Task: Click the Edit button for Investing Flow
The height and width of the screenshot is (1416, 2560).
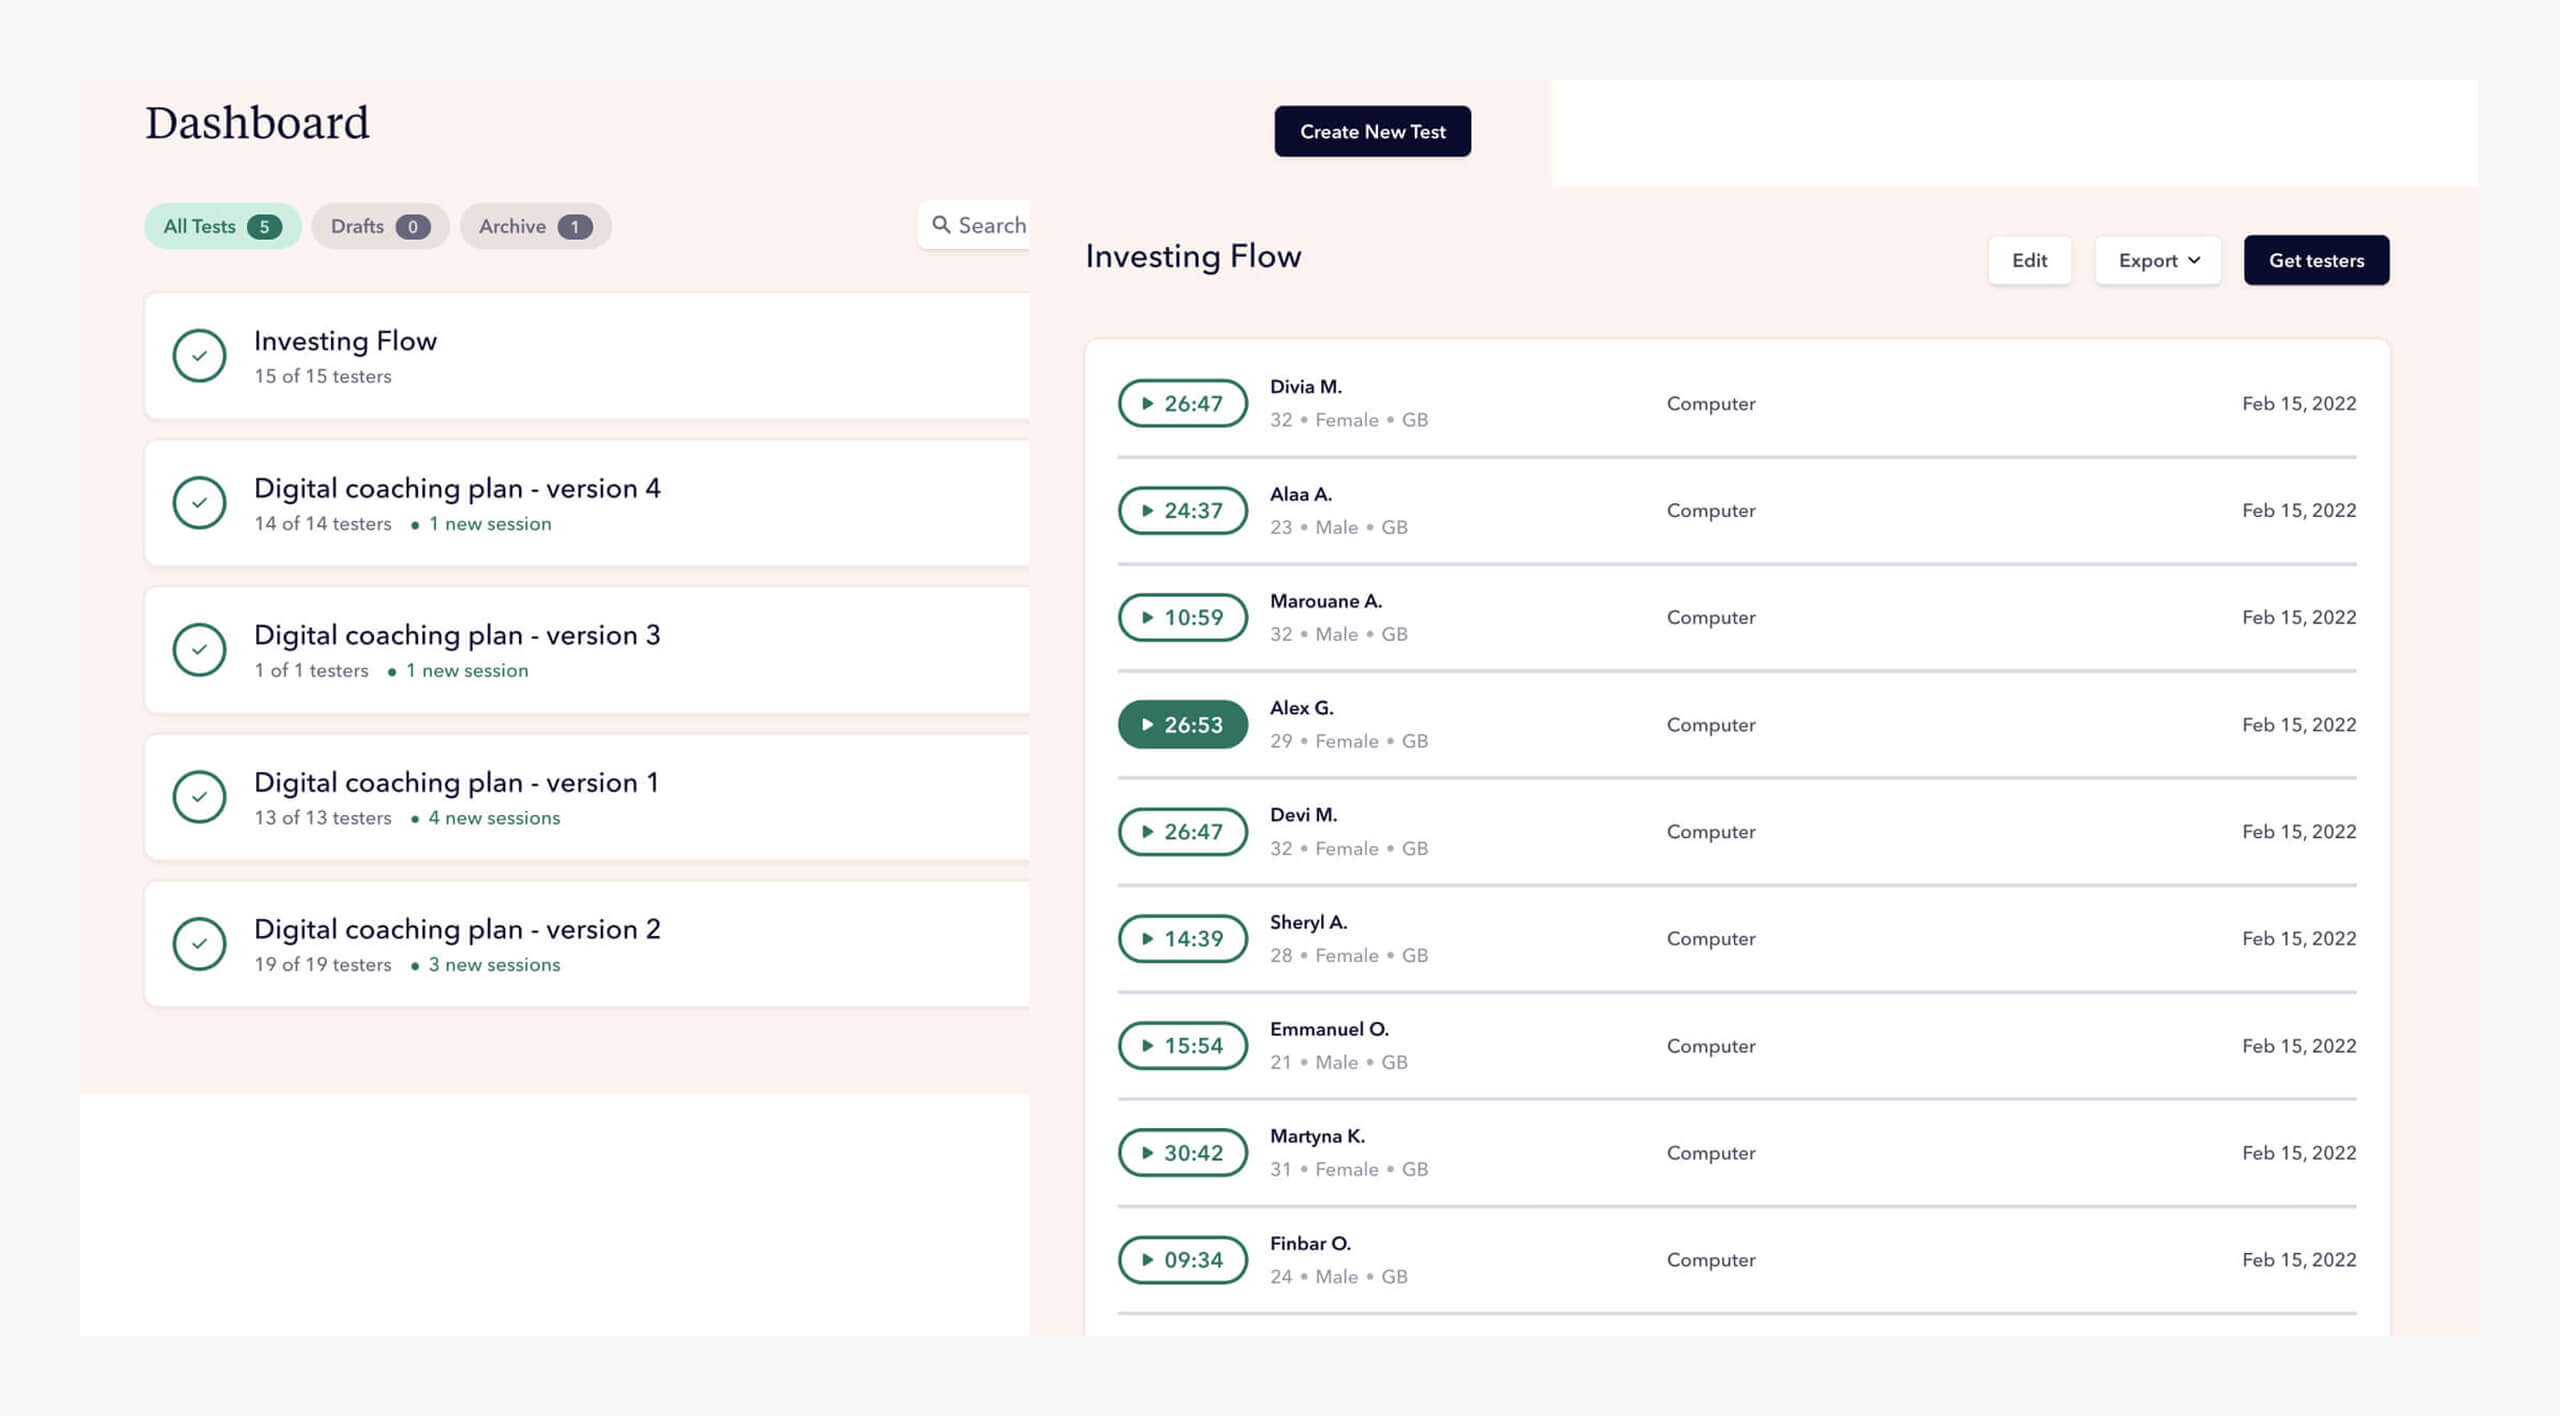Action: (2028, 260)
